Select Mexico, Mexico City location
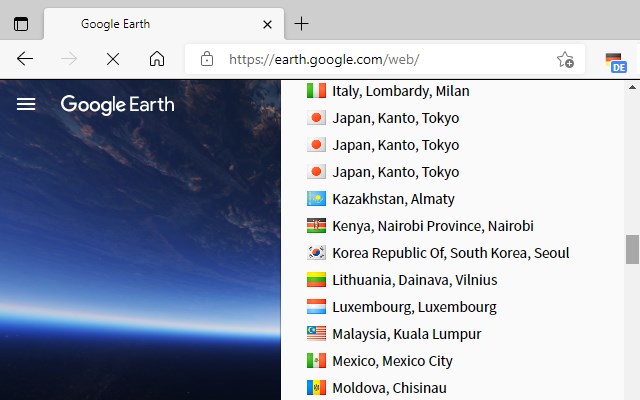The height and width of the screenshot is (400, 640). tap(392, 360)
